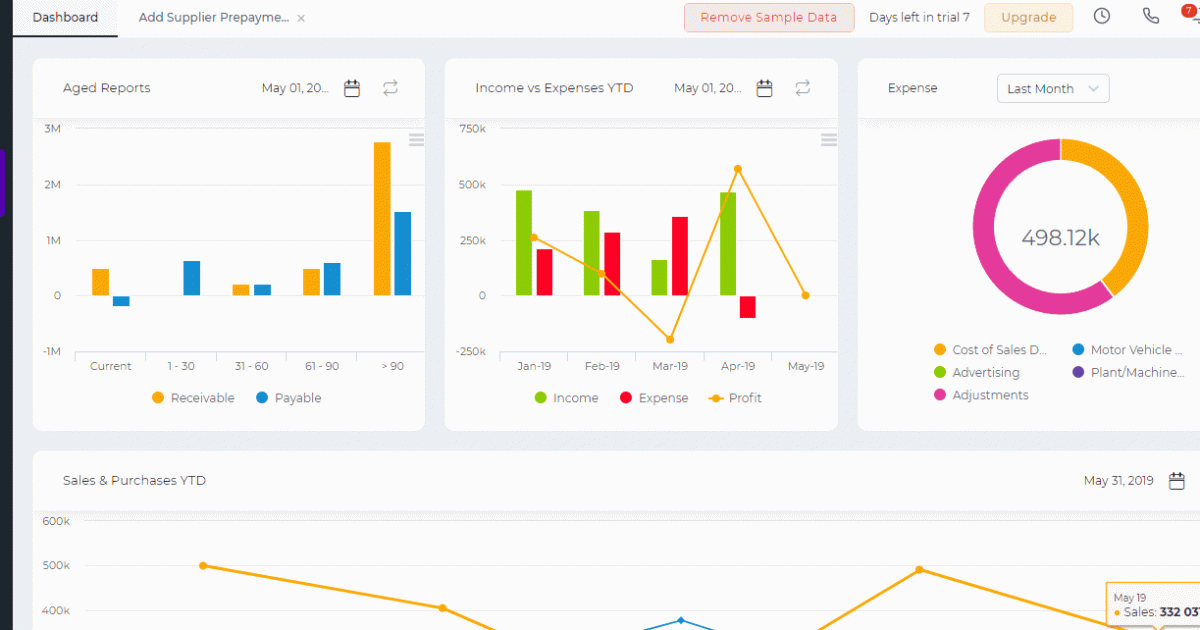Open Income vs Expenses chart context menu
1200x630 pixels.
829,140
